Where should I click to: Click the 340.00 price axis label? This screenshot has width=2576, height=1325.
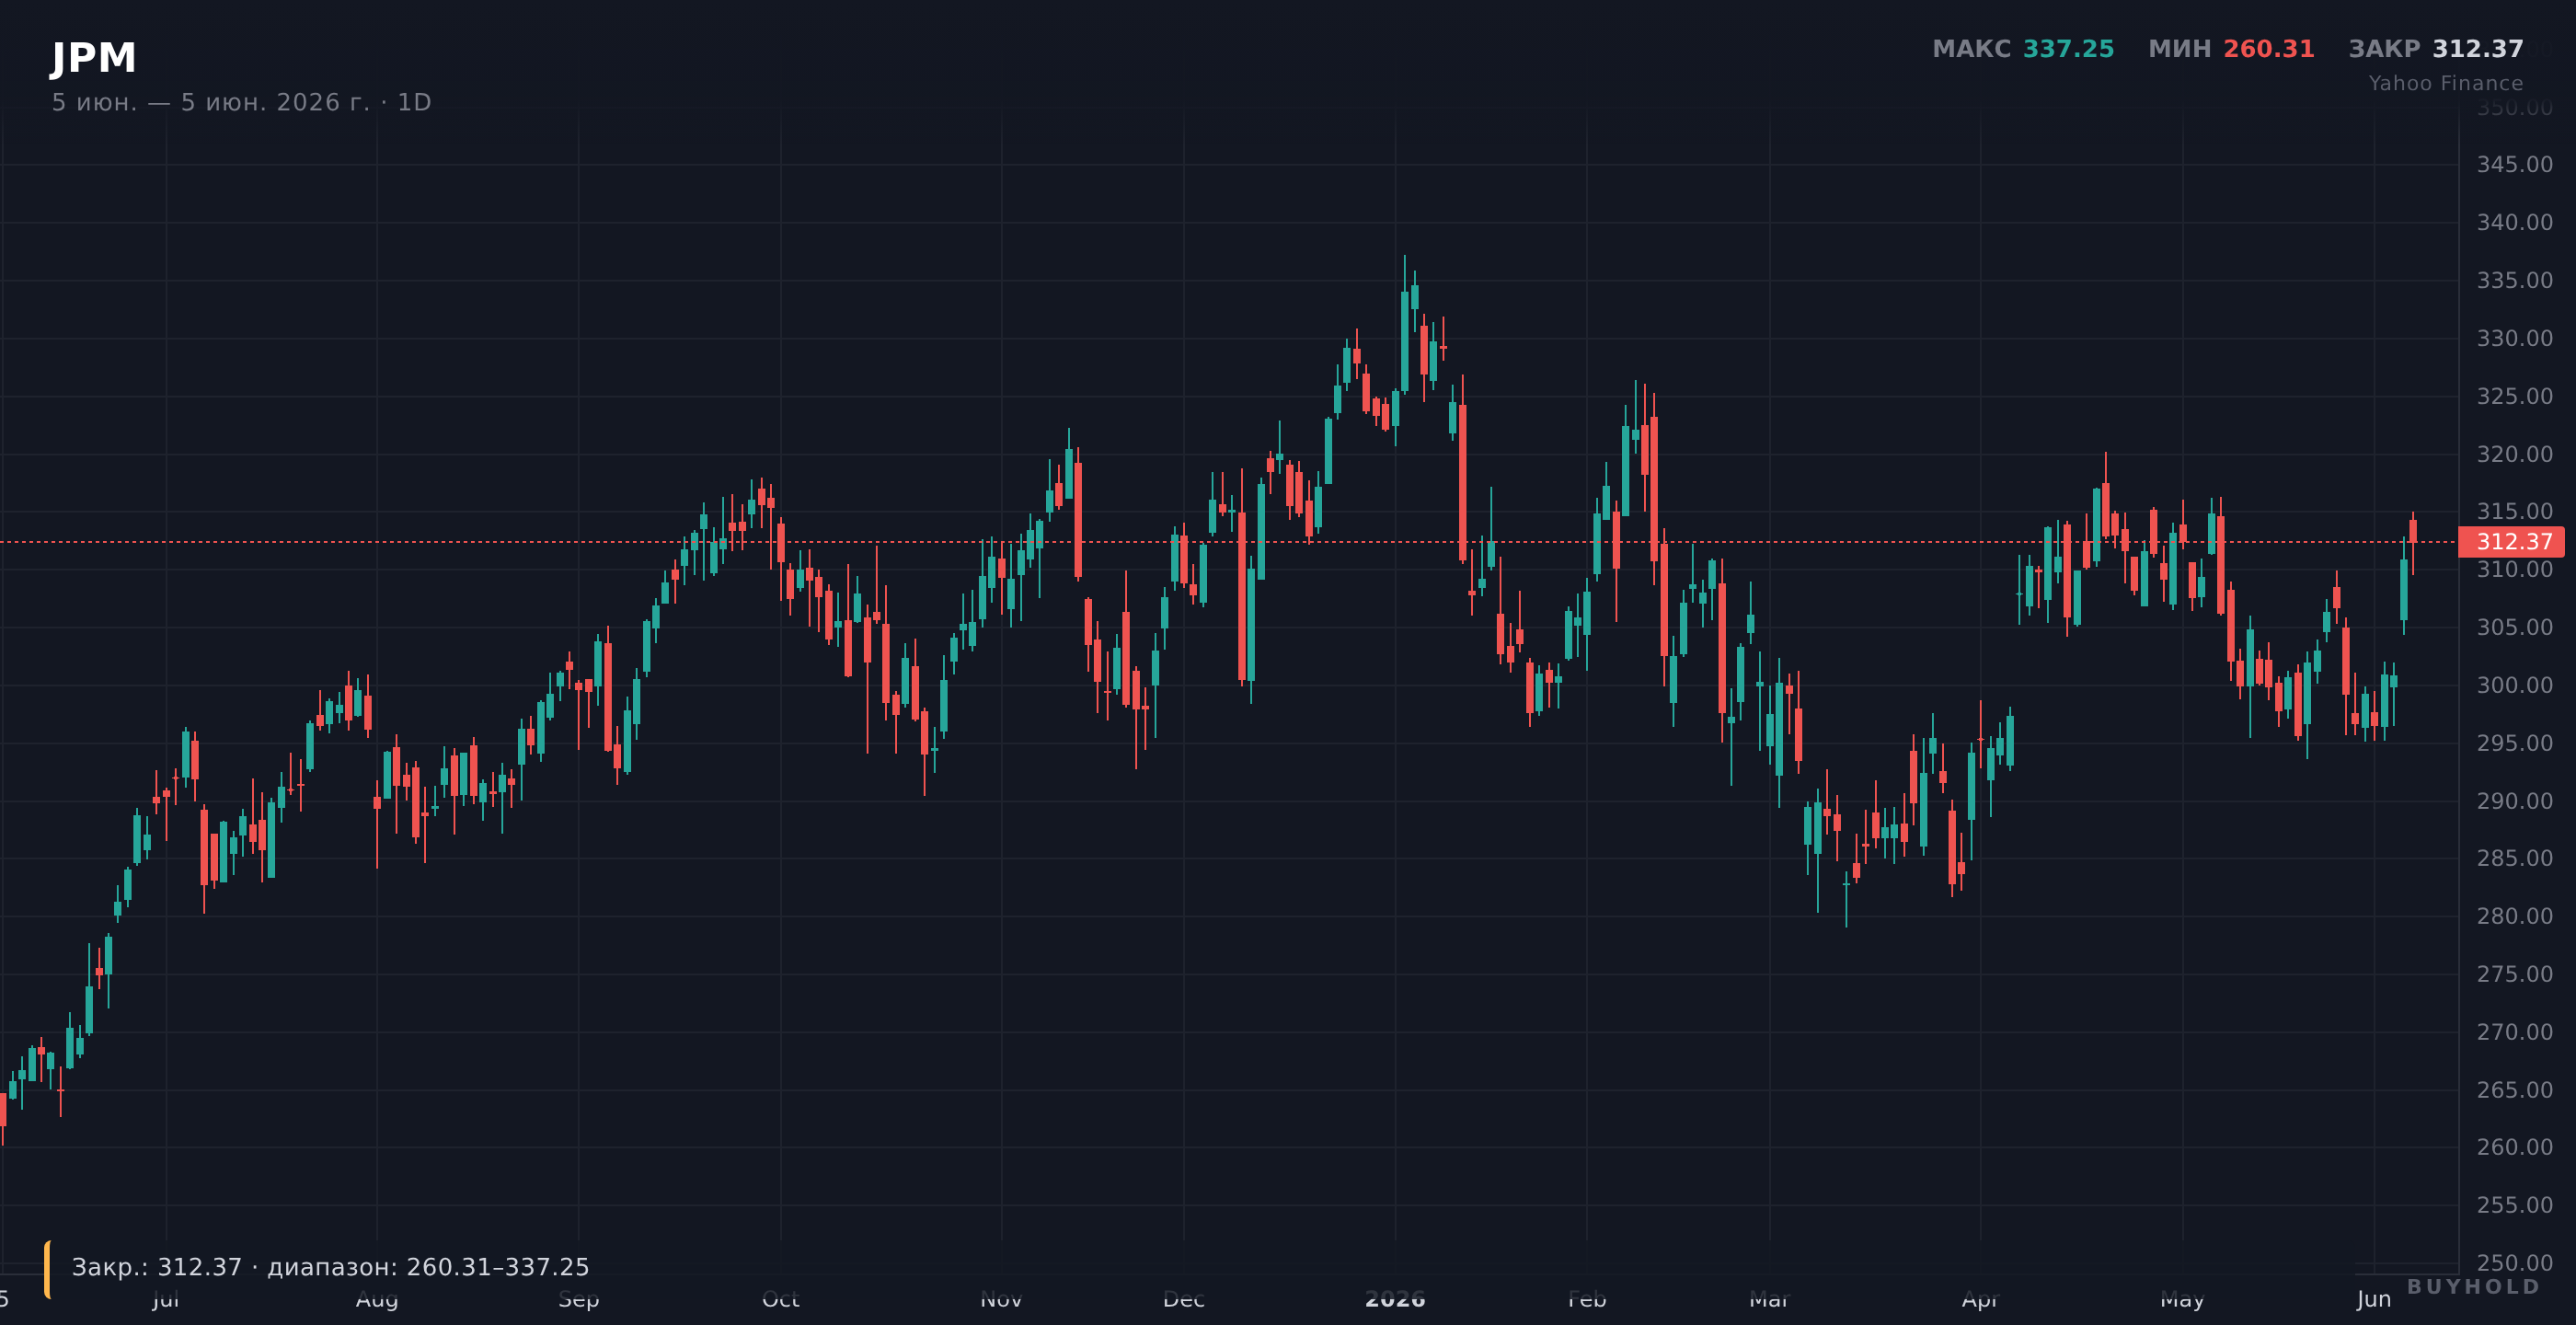coord(2514,222)
